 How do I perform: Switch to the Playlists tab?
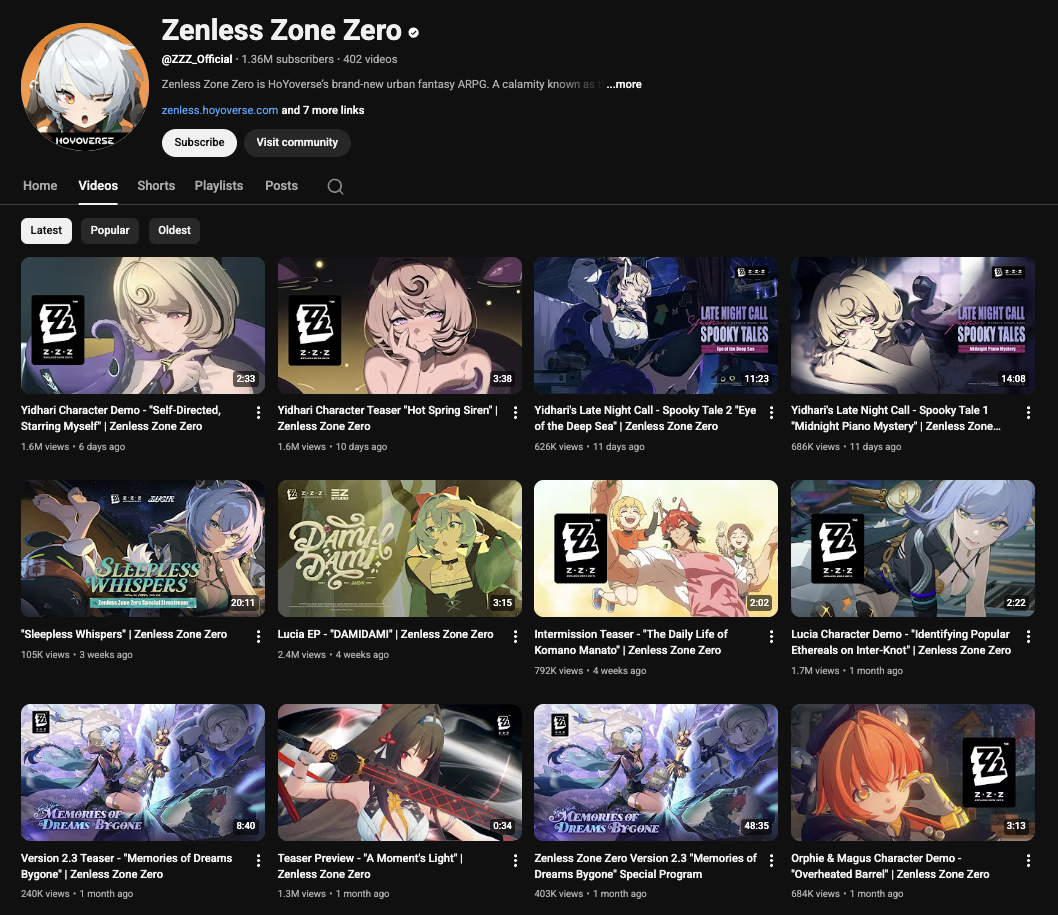click(x=219, y=186)
